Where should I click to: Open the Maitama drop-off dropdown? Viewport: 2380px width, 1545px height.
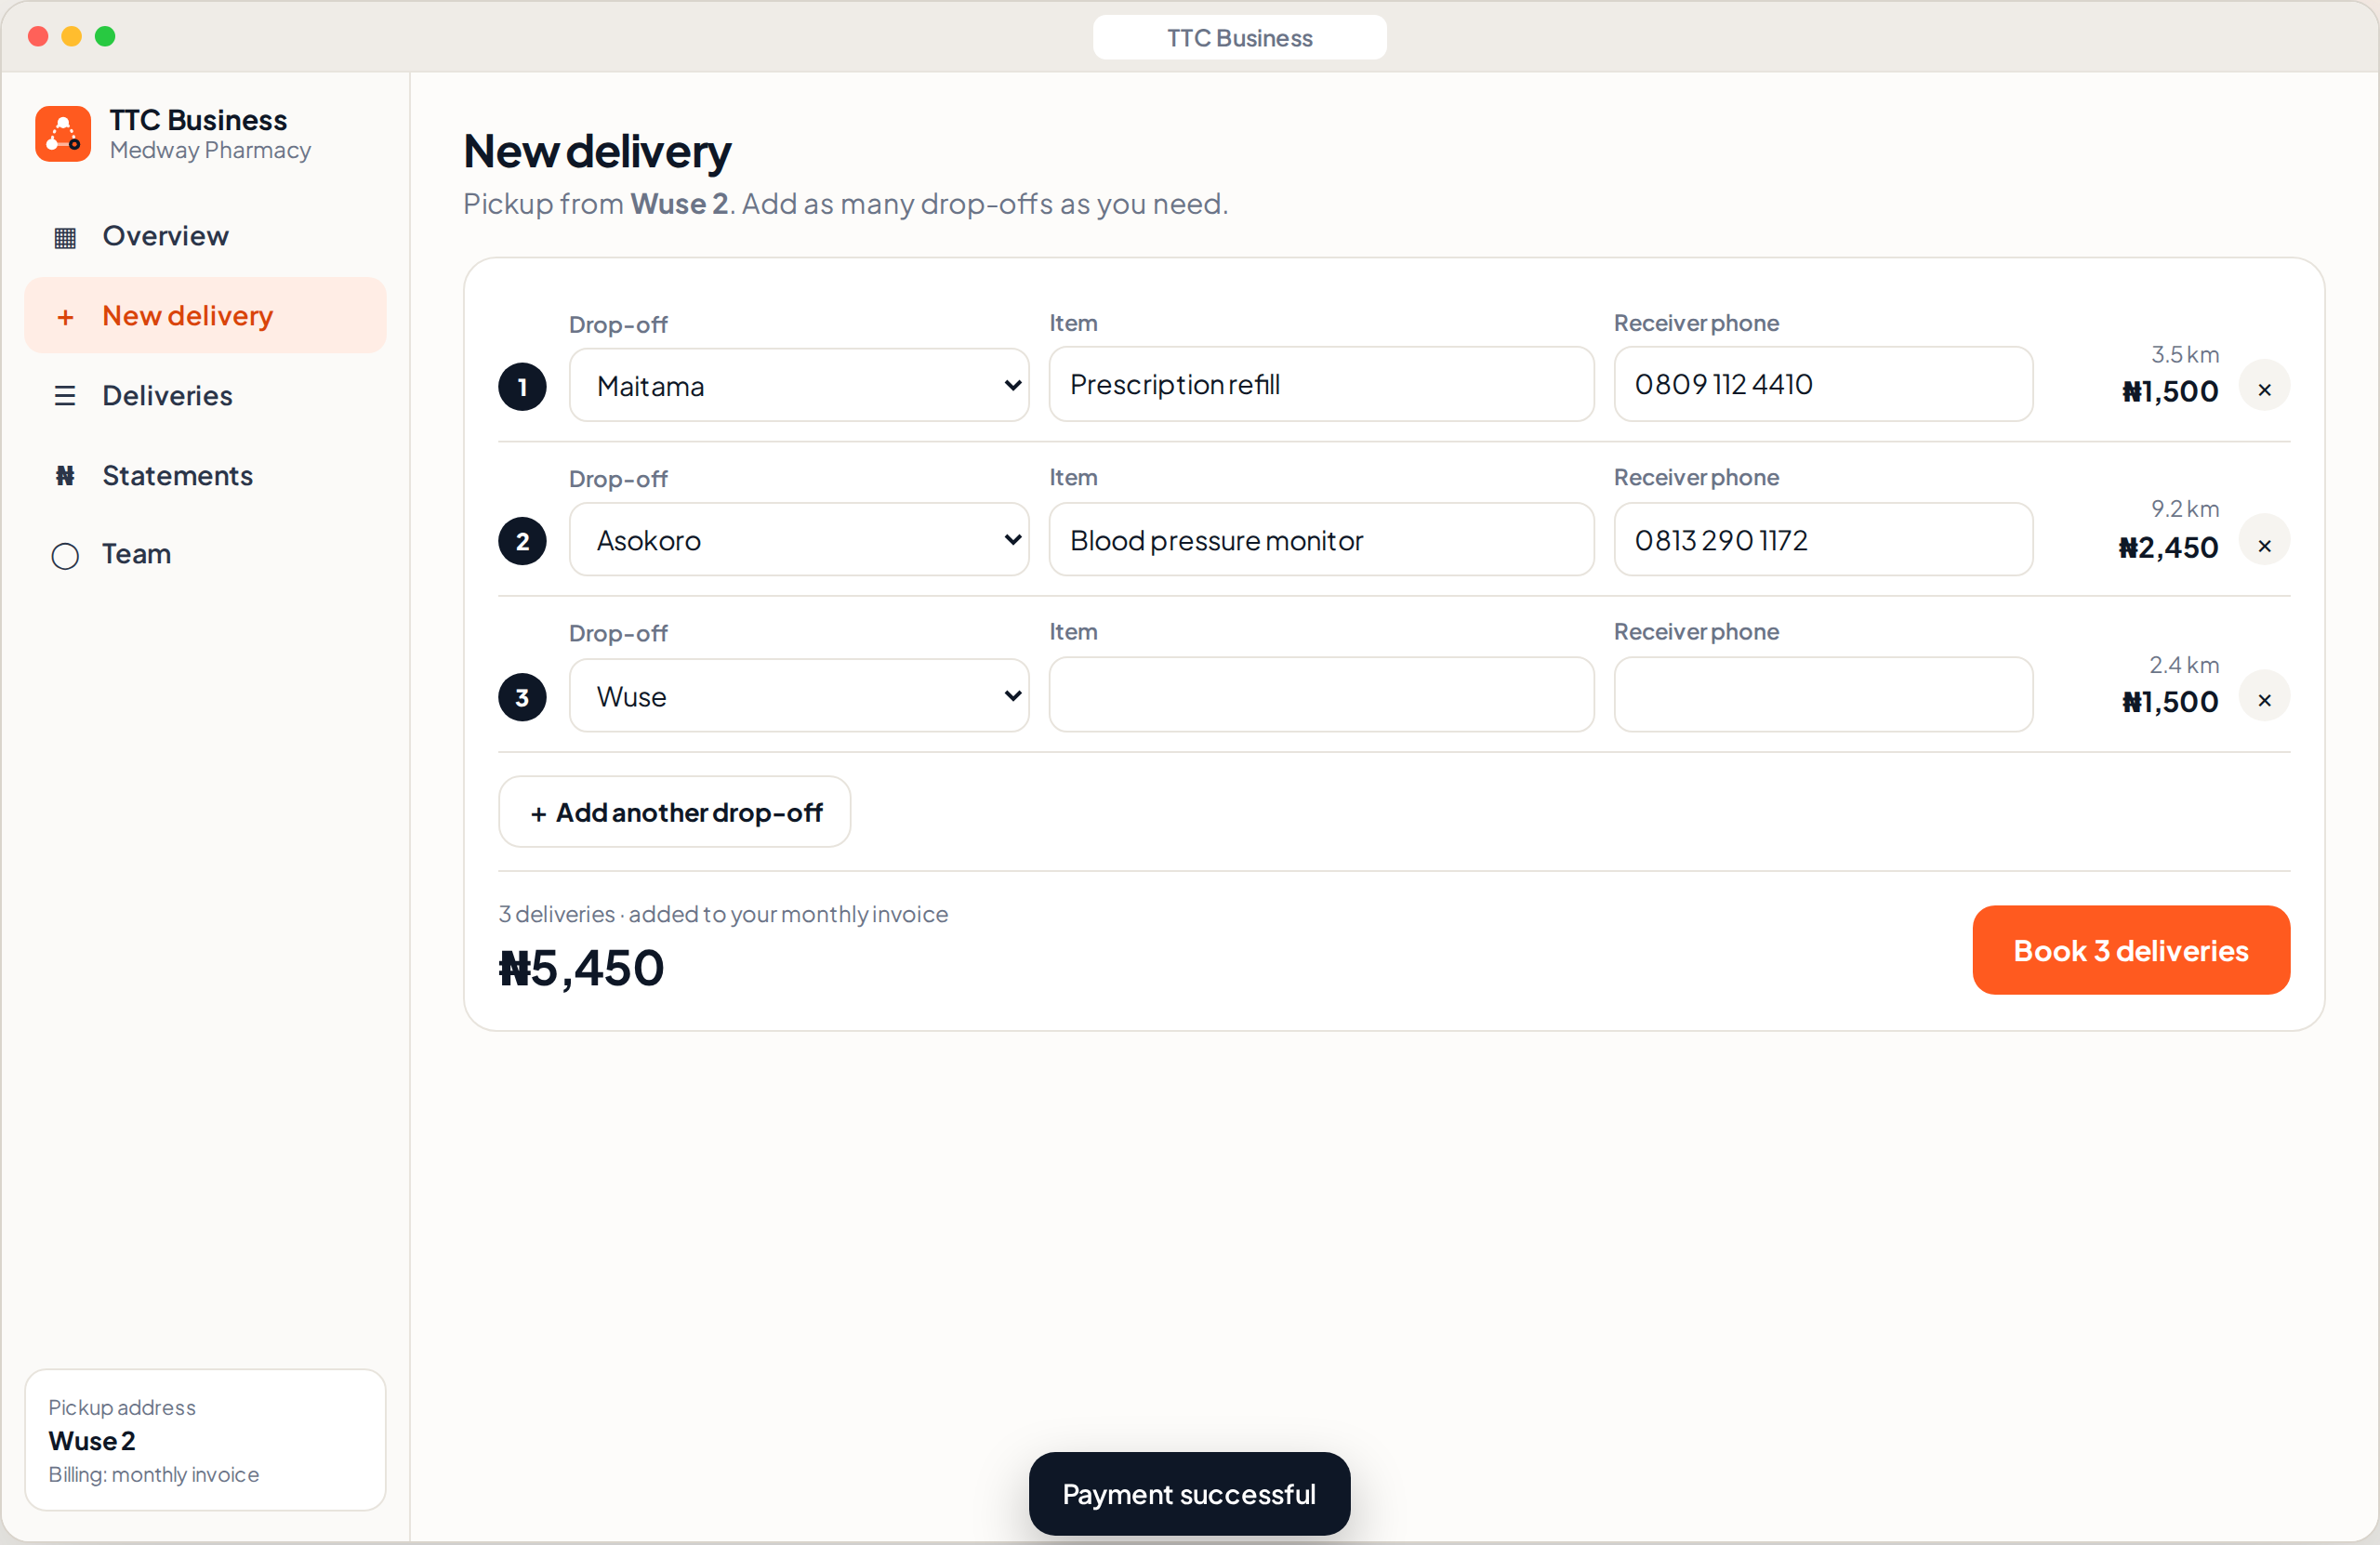799,386
